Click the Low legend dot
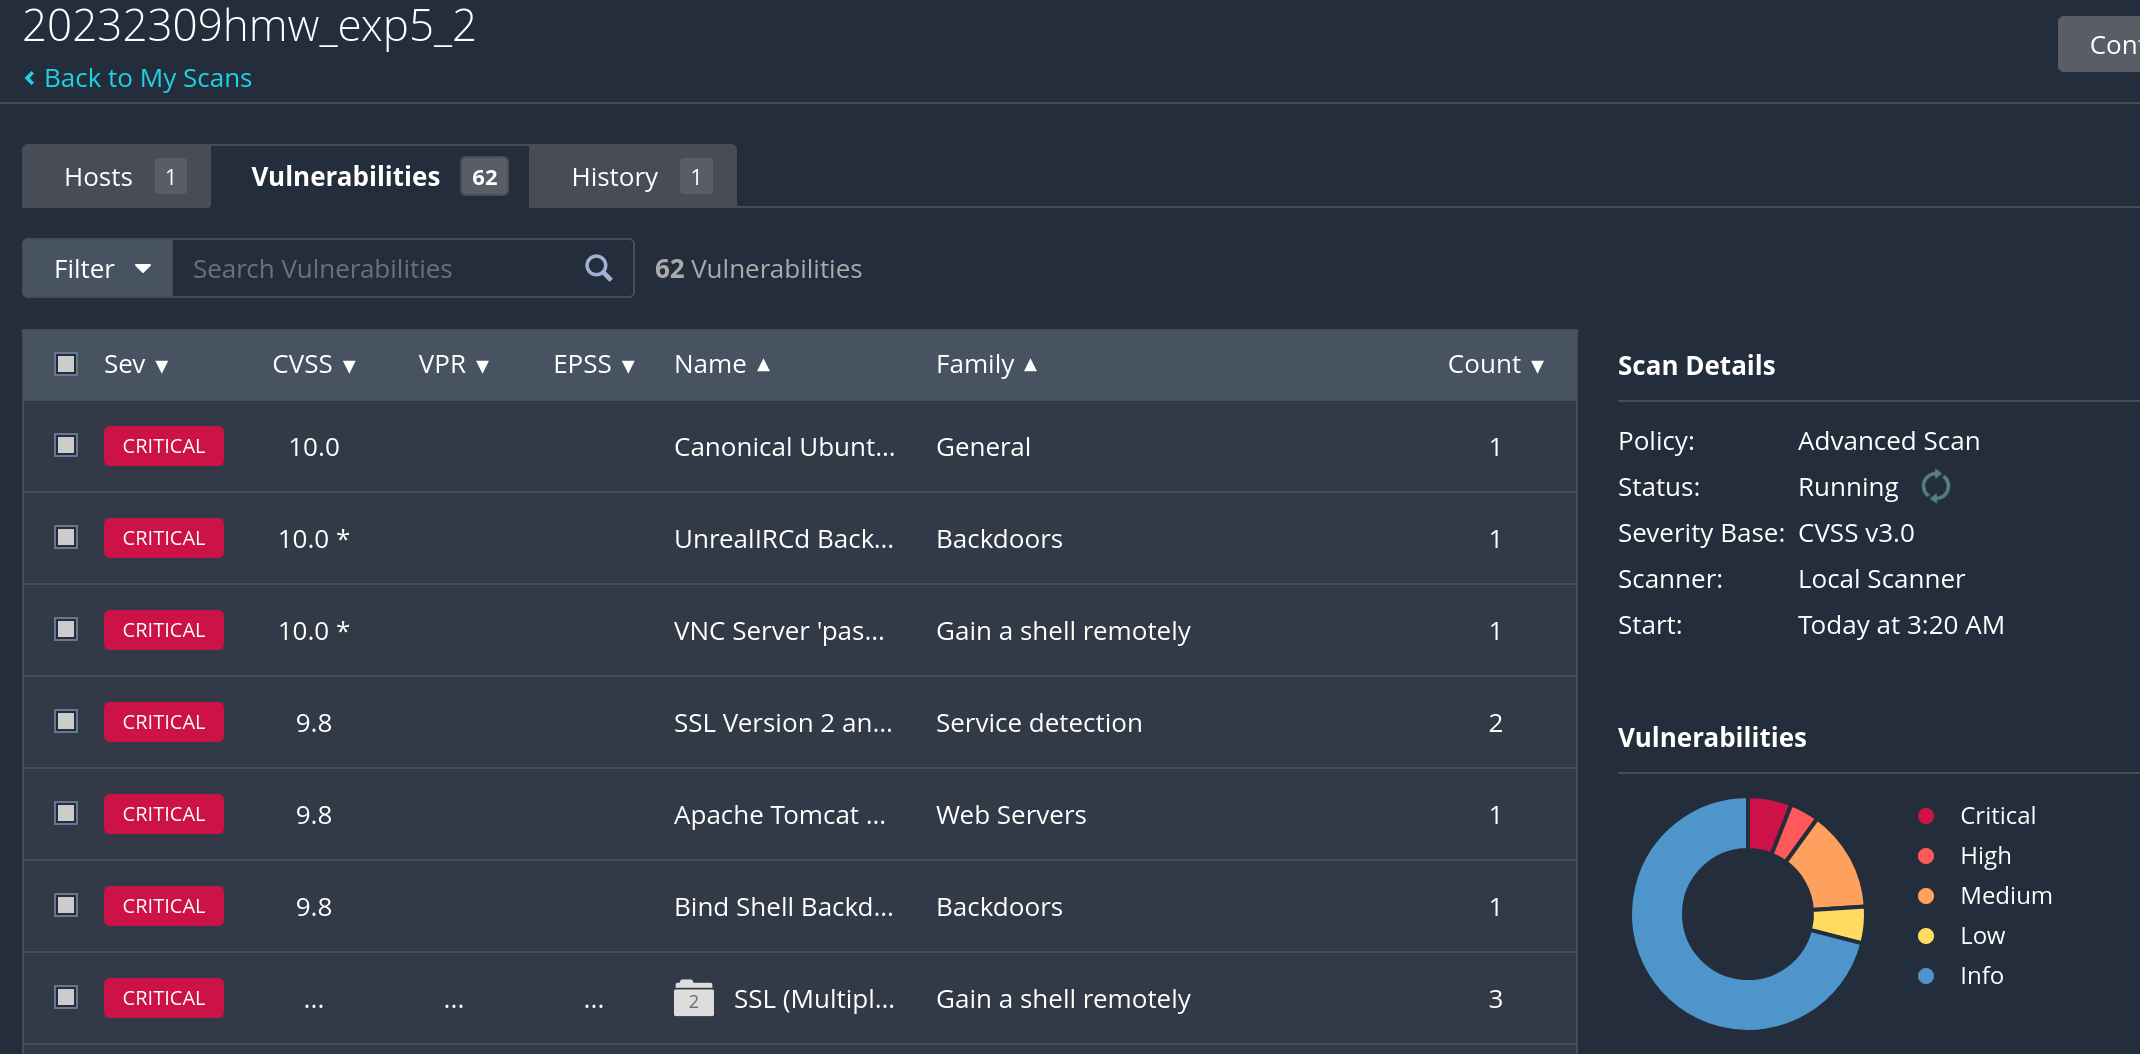Image resolution: width=2140 pixels, height=1054 pixels. (1926, 936)
